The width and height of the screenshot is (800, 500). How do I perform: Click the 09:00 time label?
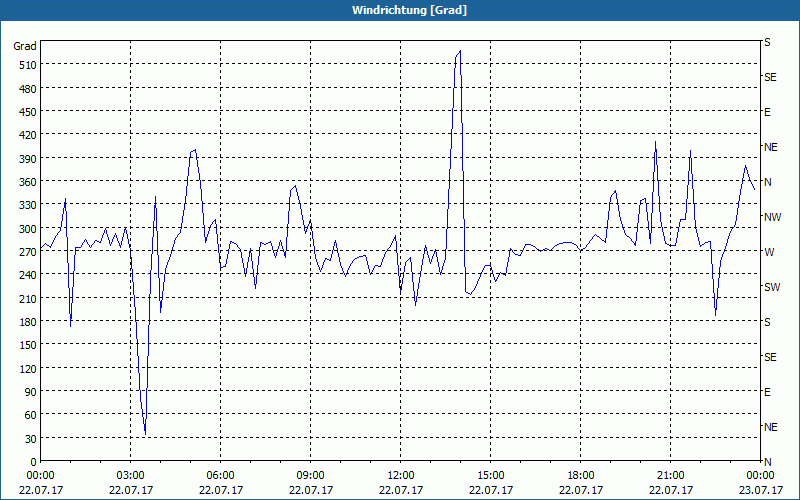310,476
